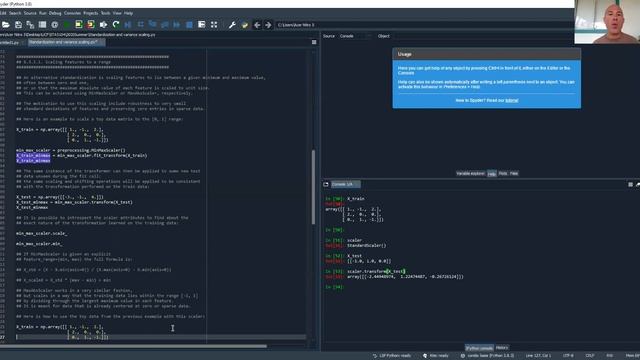Screen dimensions: 640x360
Task: Follow the tutorial link in Usage box
Action: click(x=512, y=100)
